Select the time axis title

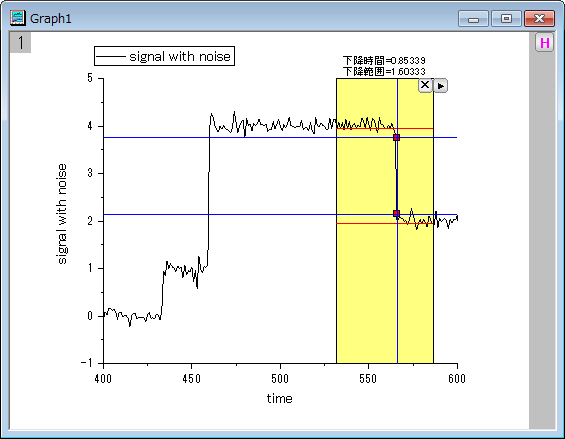coord(280,399)
